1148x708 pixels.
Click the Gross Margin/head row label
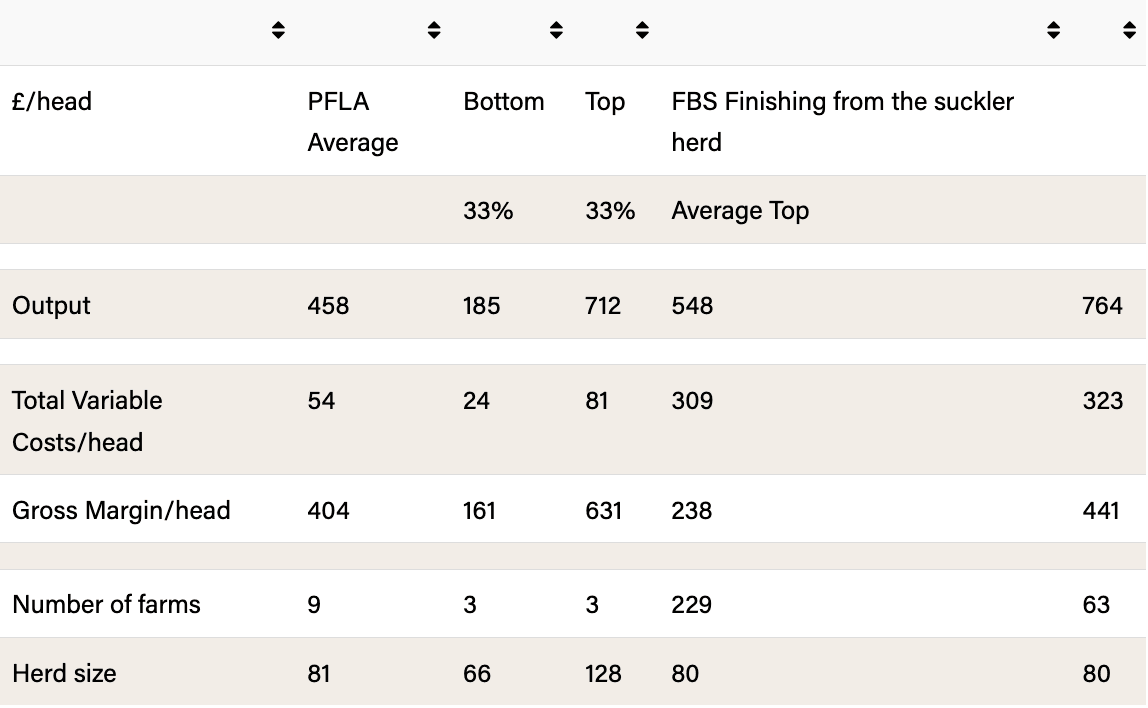point(121,510)
